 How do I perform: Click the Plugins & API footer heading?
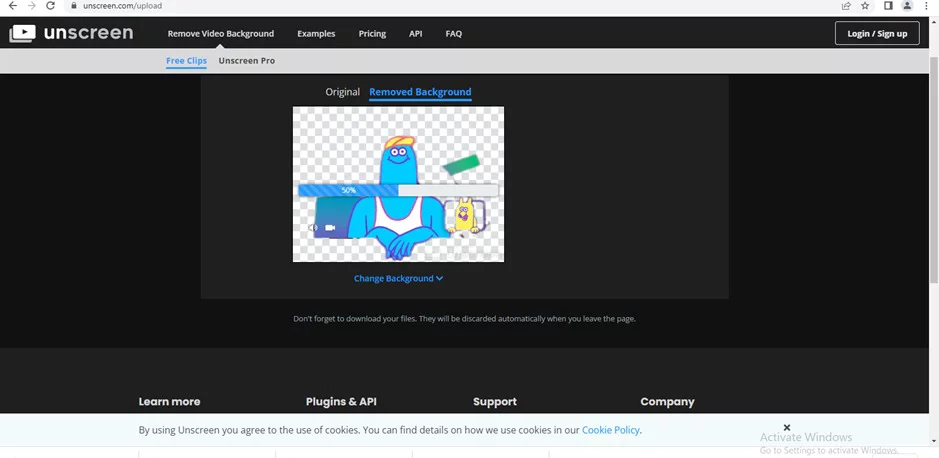point(341,402)
